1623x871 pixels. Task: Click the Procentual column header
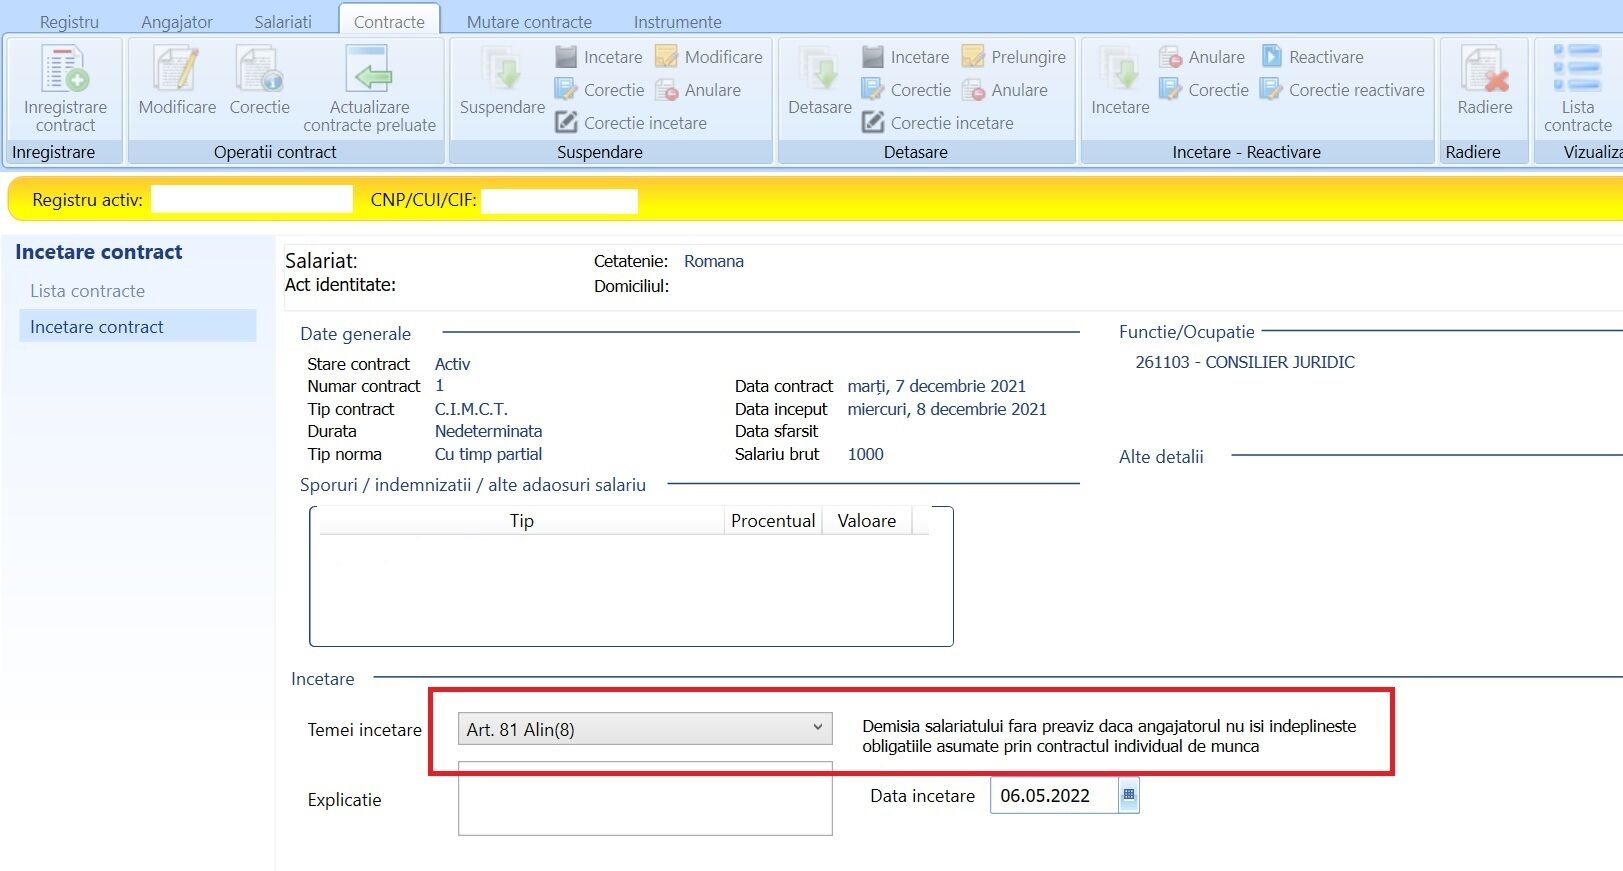773,521
